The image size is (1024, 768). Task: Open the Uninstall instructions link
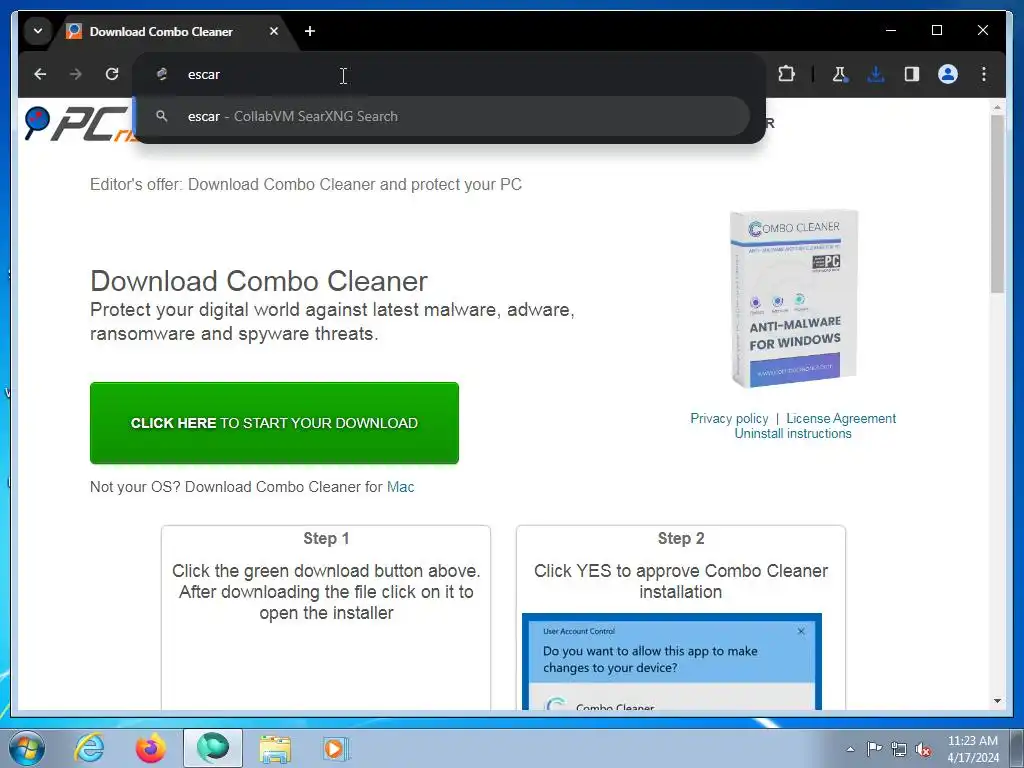(793, 434)
